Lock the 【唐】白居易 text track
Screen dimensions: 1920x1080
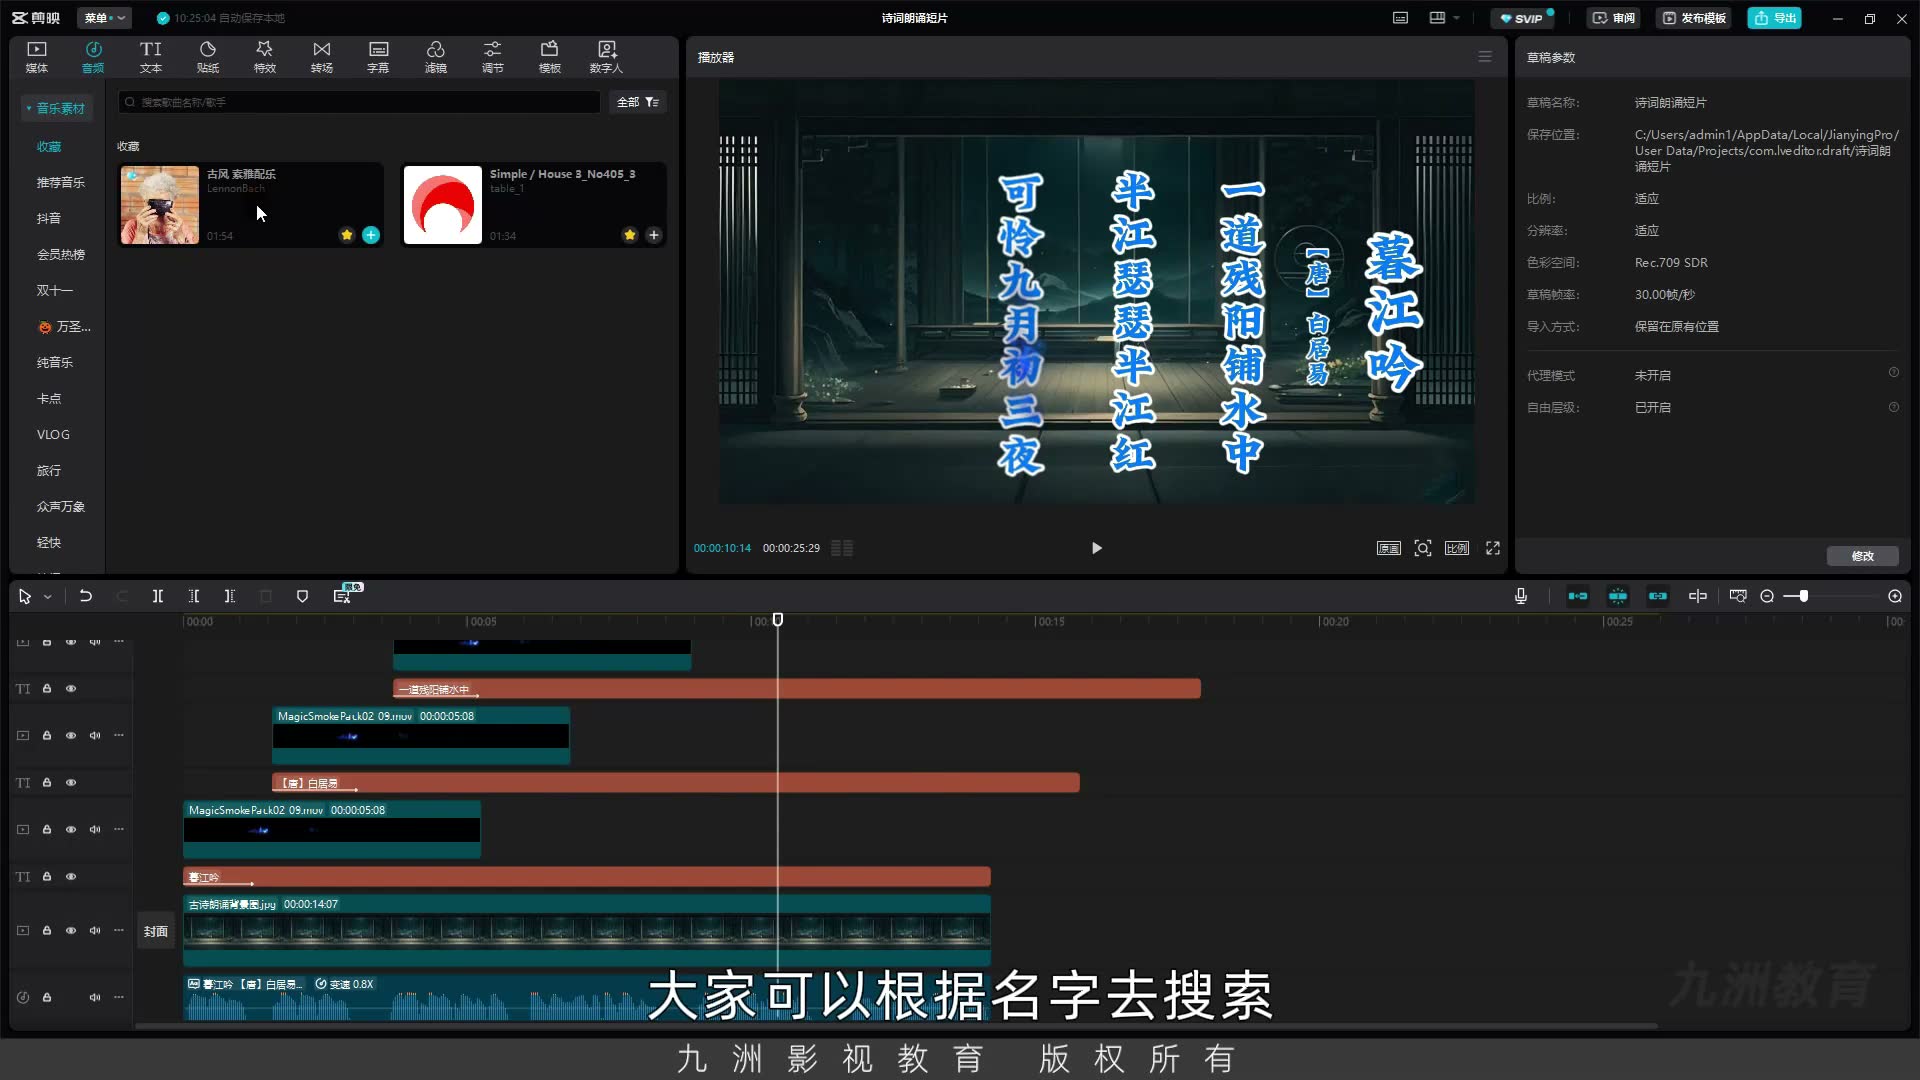point(47,783)
